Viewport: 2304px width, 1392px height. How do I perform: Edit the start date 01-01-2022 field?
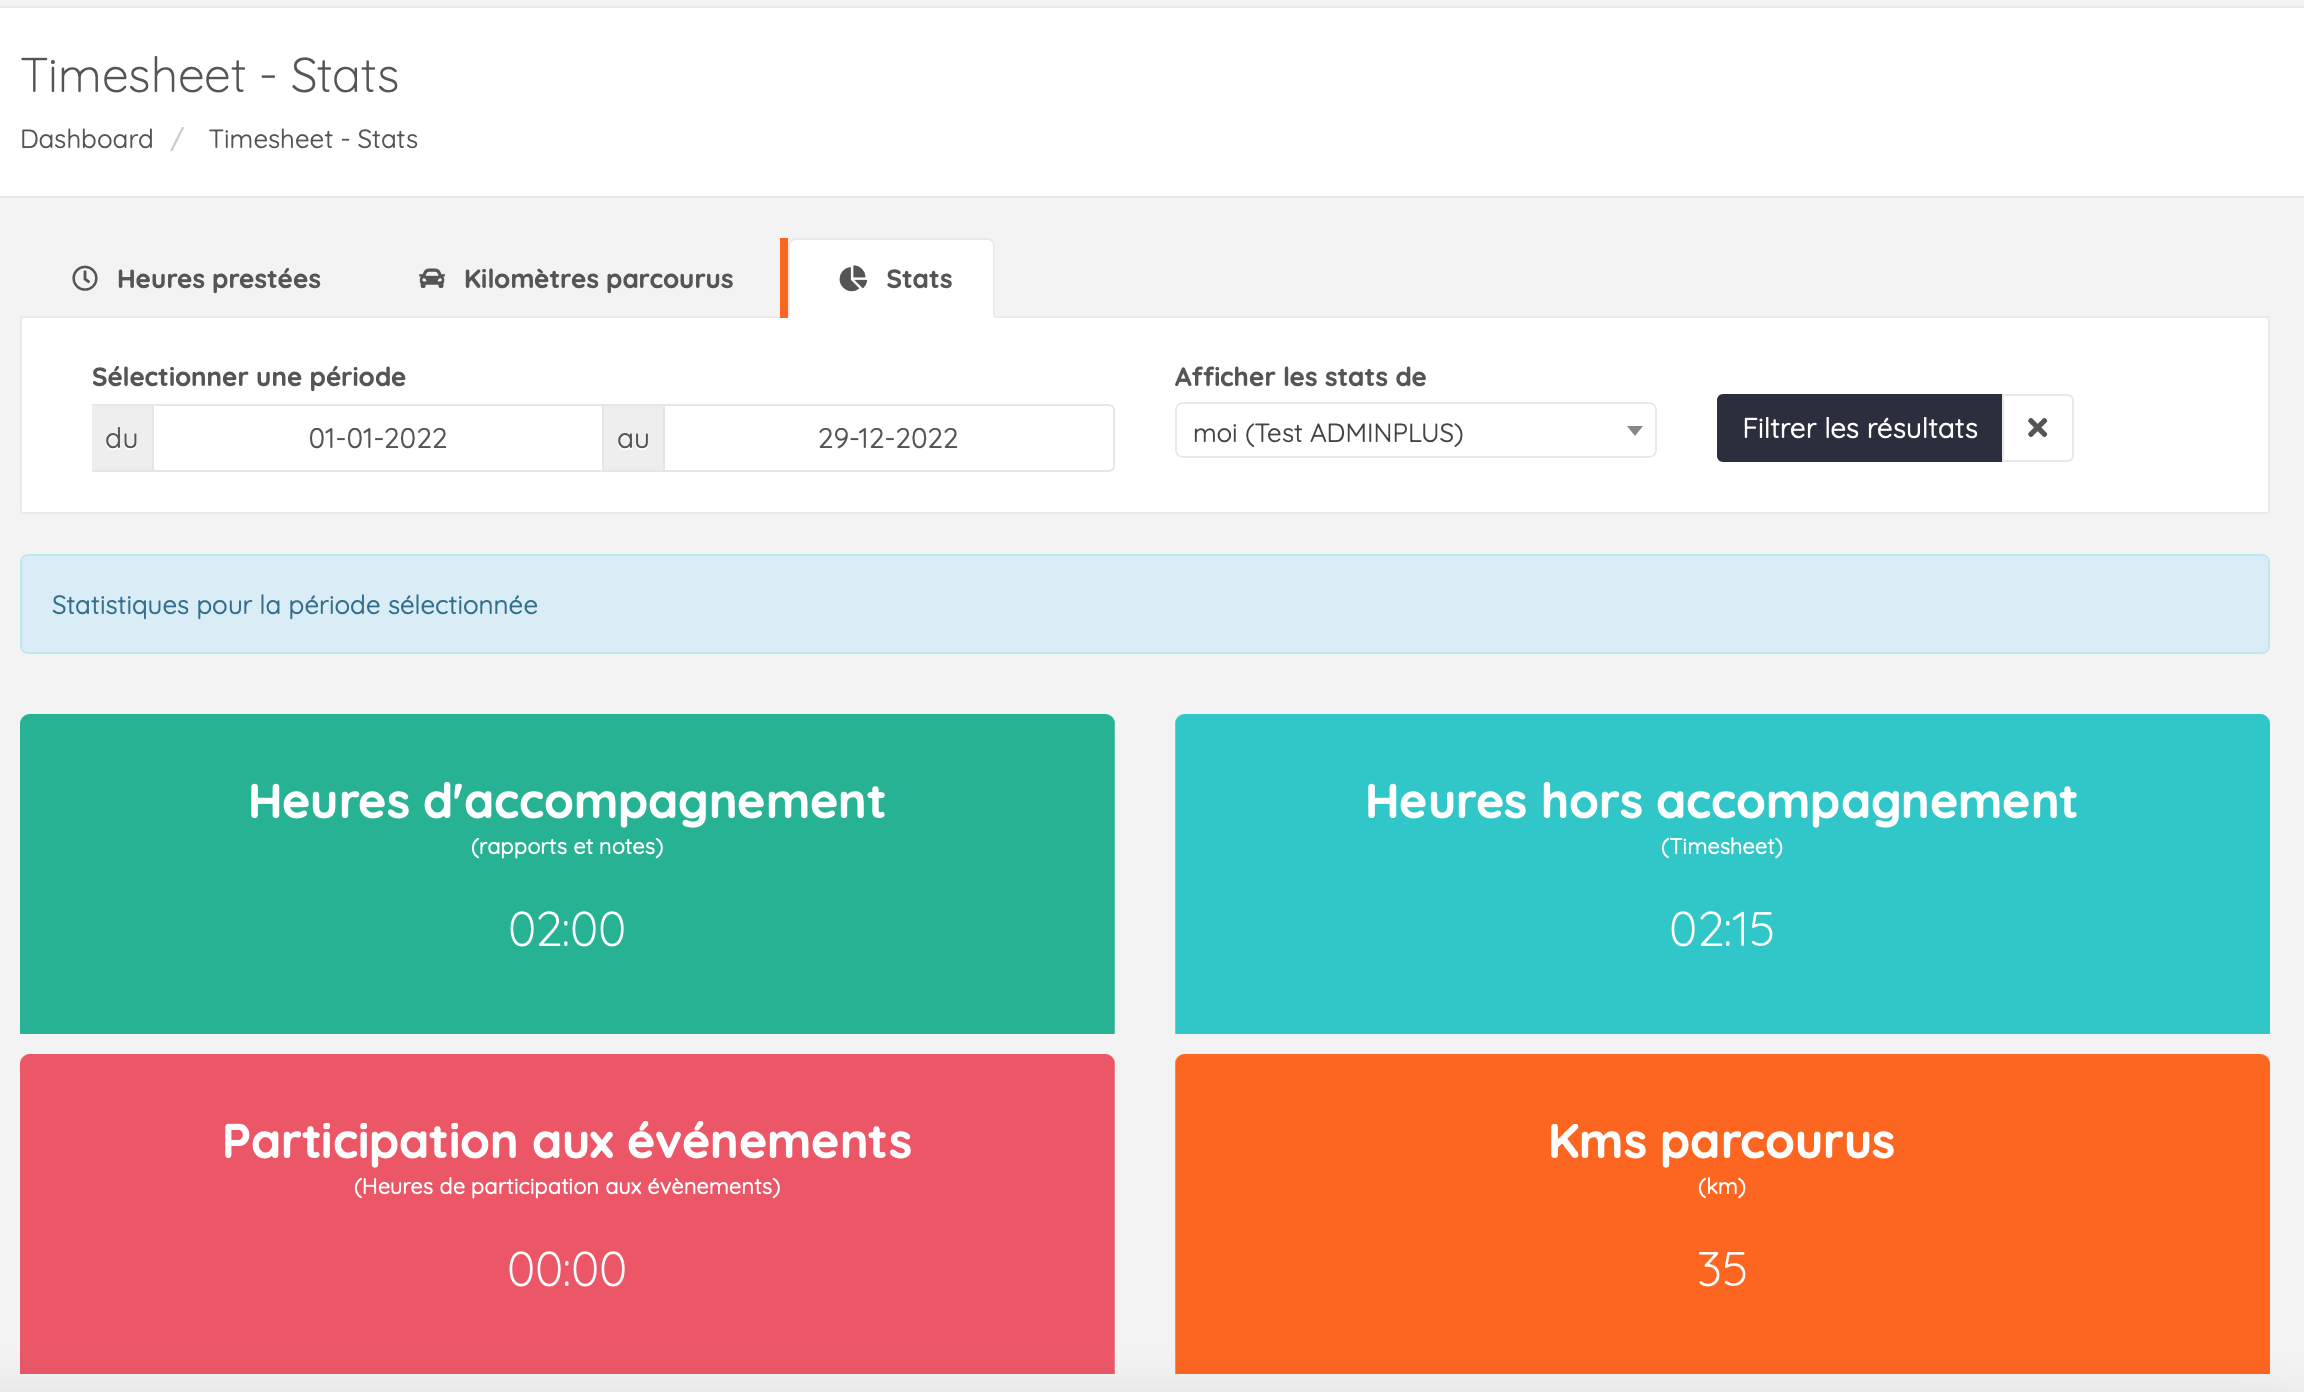pyautogui.click(x=377, y=438)
